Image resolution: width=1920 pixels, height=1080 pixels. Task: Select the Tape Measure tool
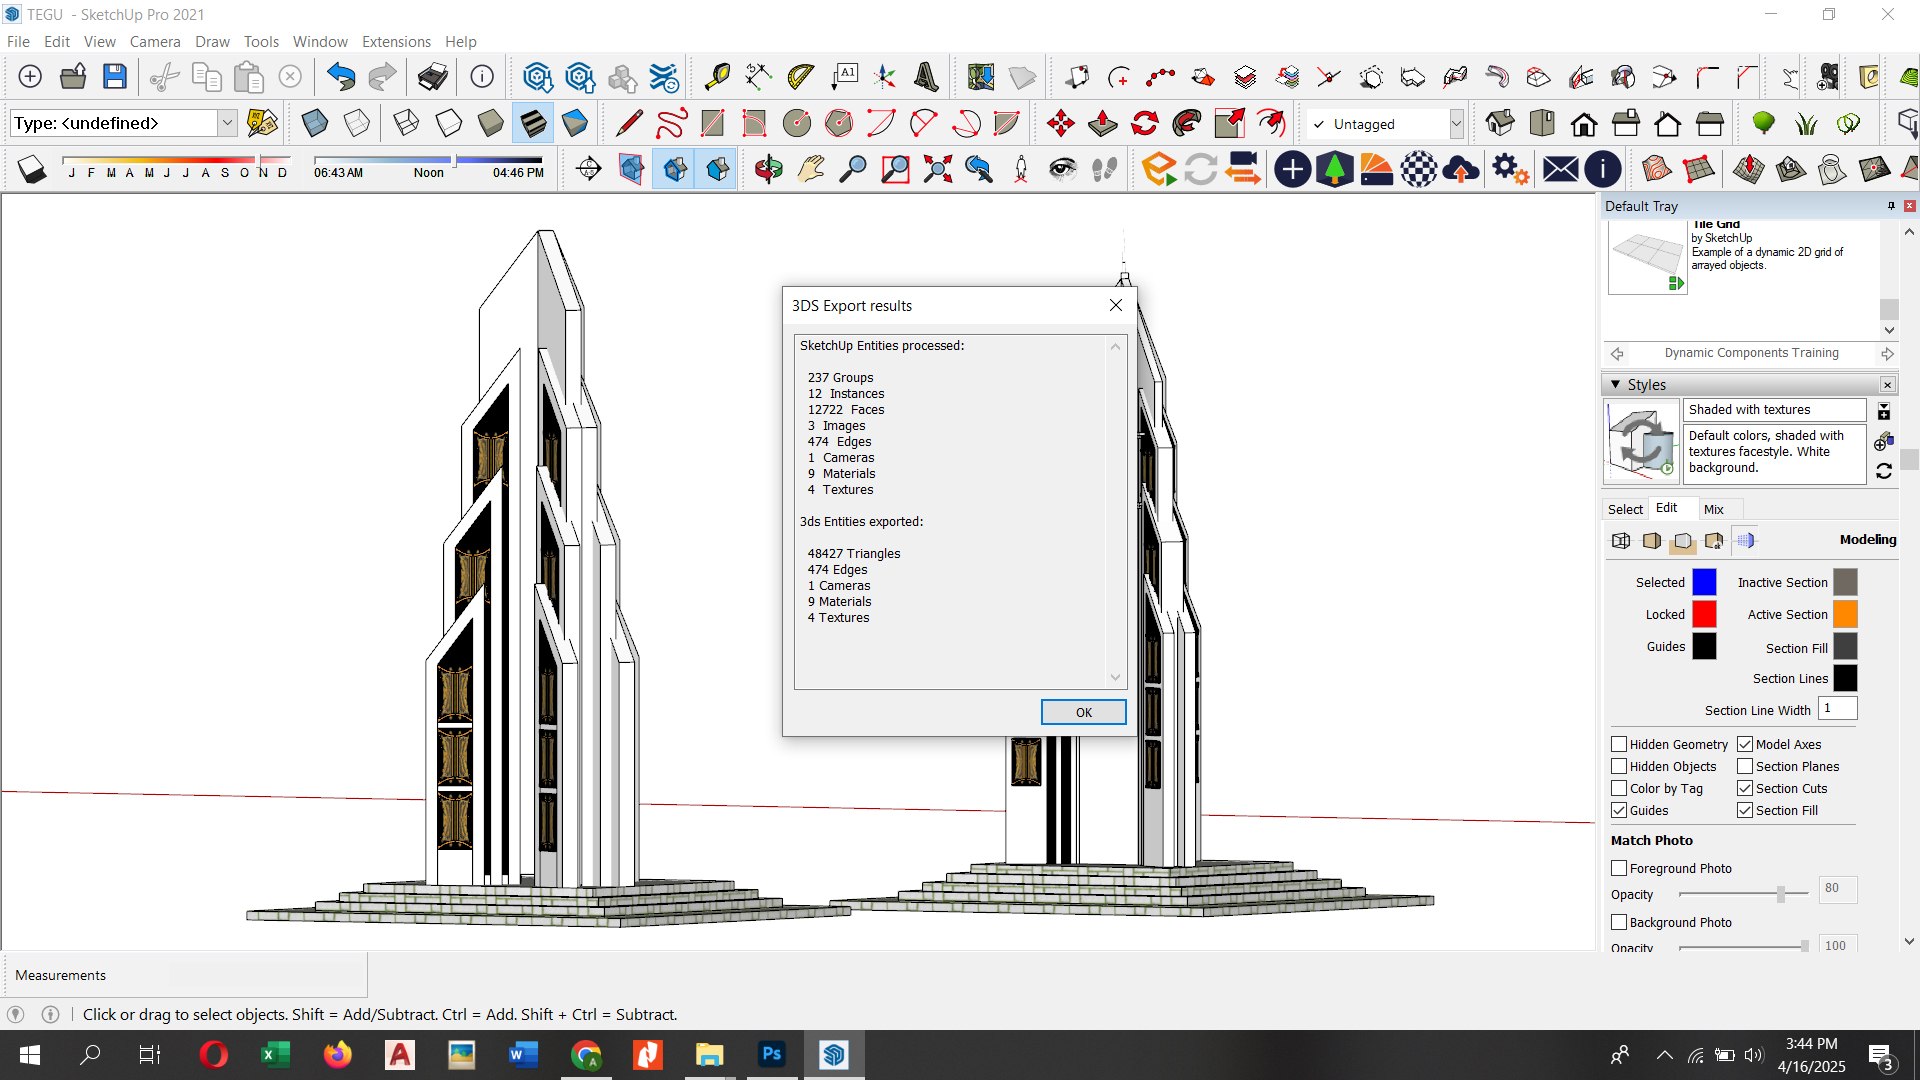point(716,77)
